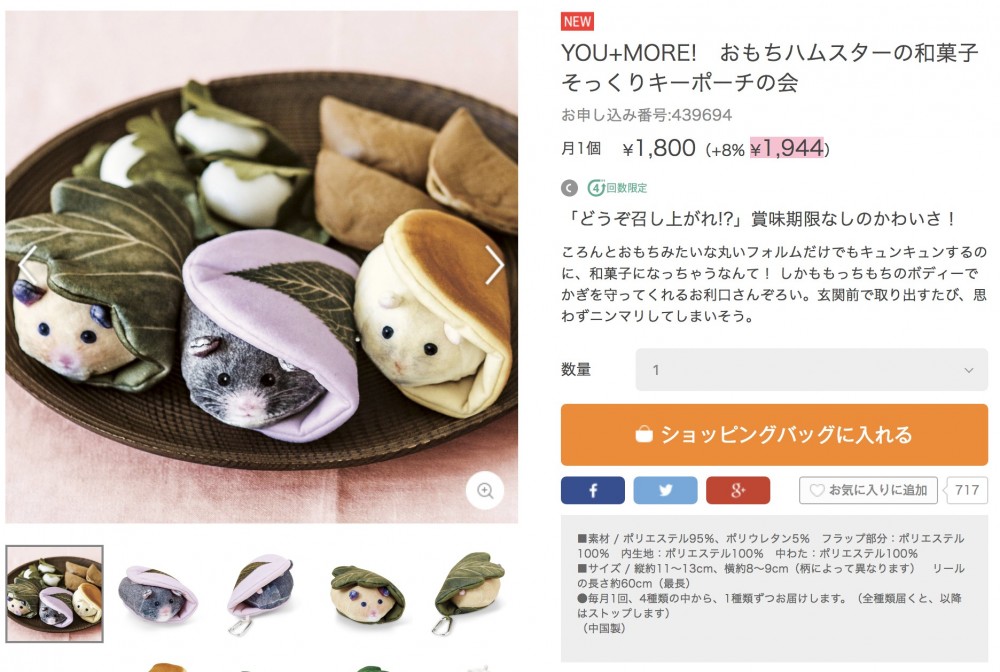Select first thumbnail of plate photo

point(54,594)
